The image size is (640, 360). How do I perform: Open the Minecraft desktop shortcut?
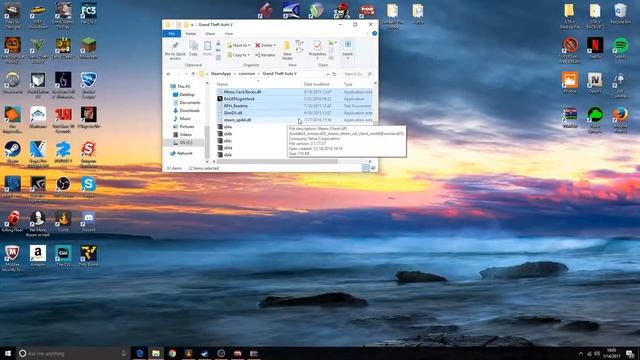88,48
